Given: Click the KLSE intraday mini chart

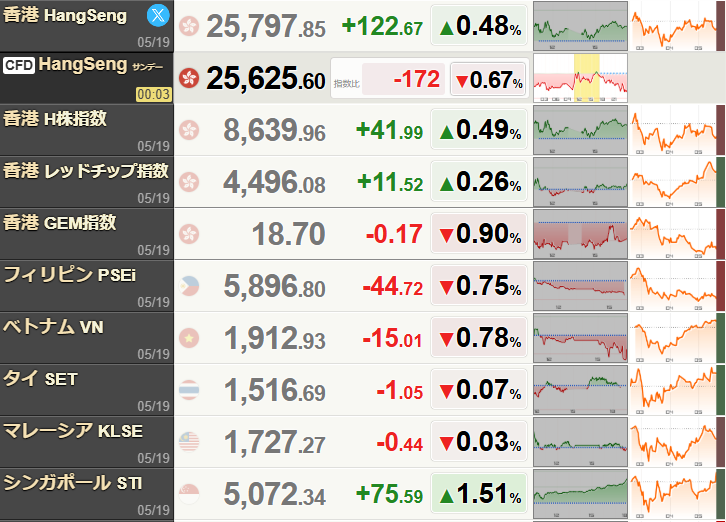Looking at the screenshot, I should [x=580, y=441].
